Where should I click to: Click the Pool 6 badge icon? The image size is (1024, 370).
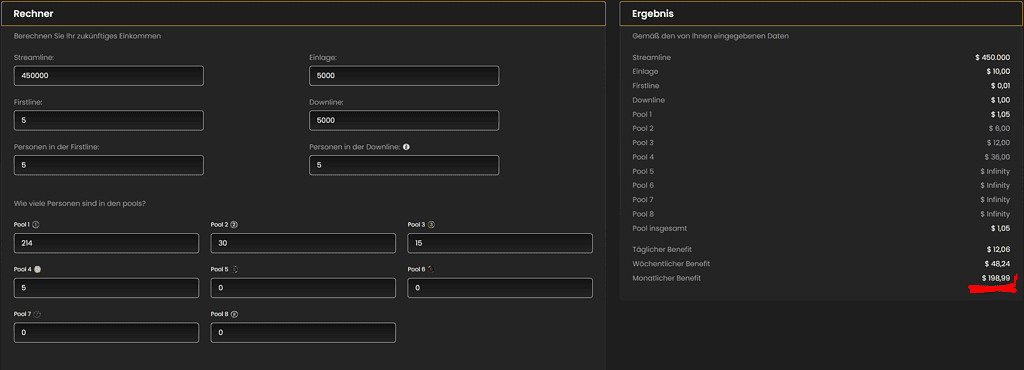click(x=431, y=269)
